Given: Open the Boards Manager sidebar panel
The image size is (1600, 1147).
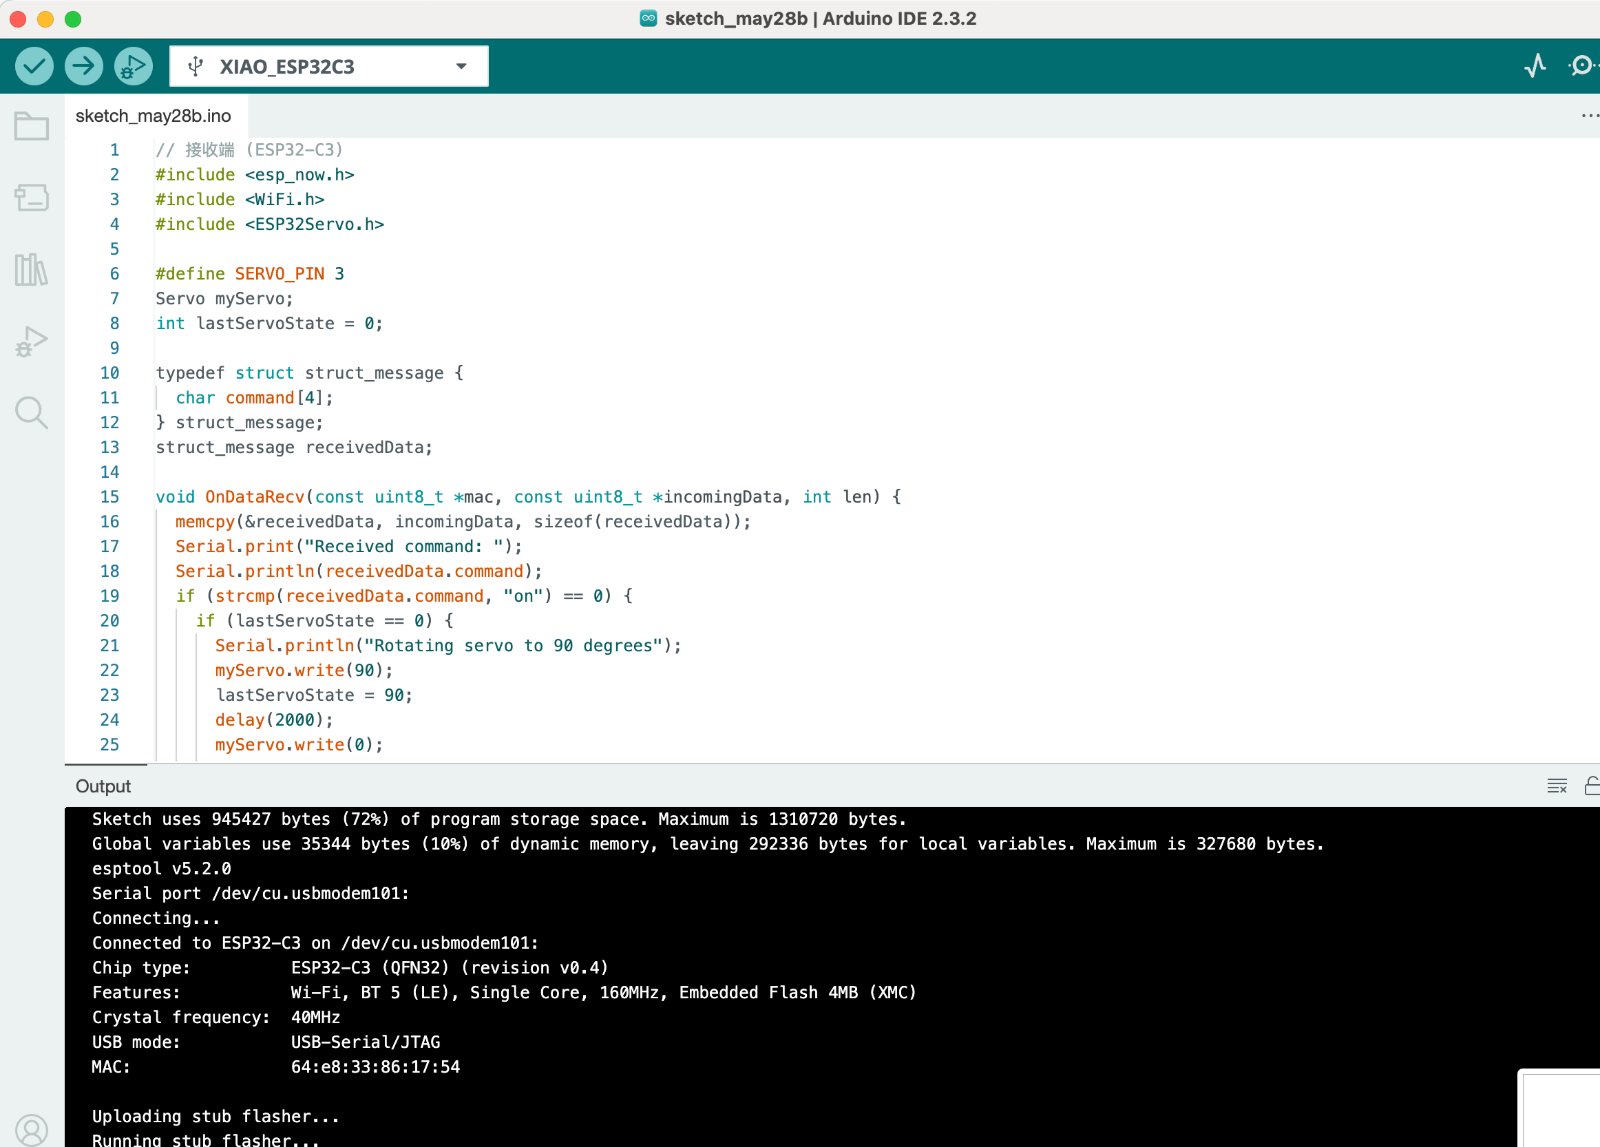Looking at the screenshot, I should pyautogui.click(x=32, y=197).
